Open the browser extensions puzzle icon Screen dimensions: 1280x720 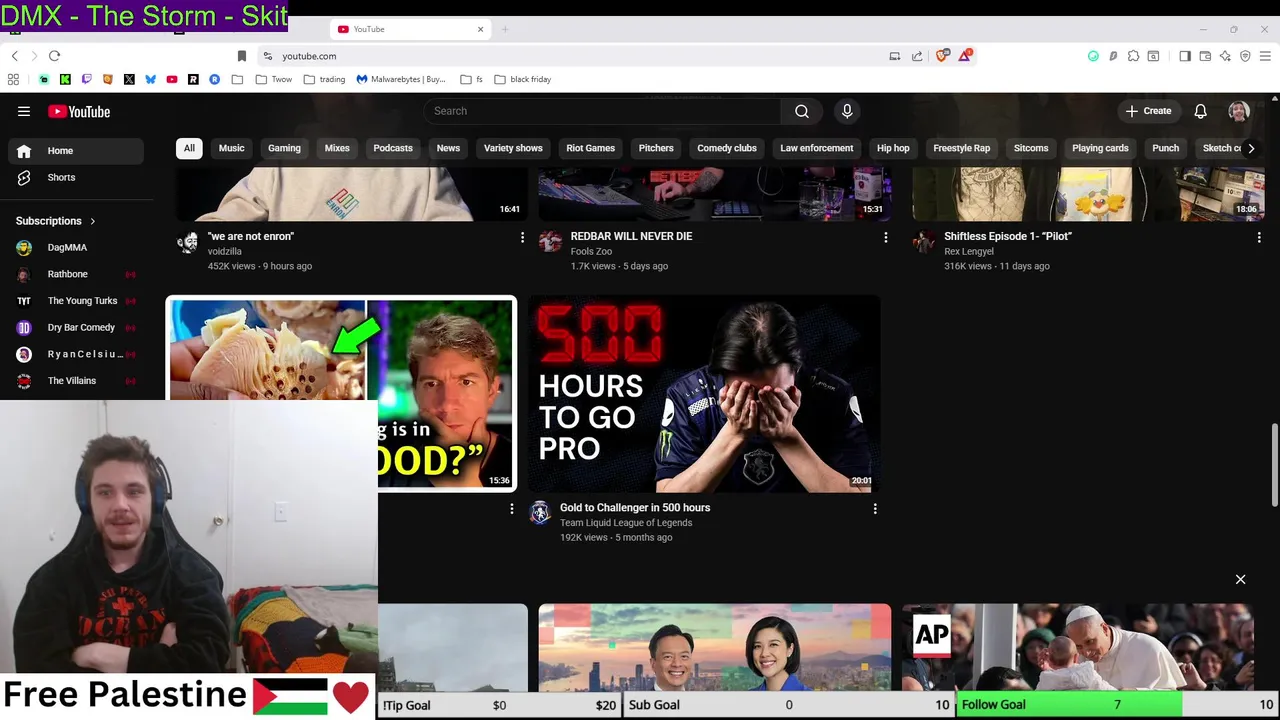[x=1133, y=56]
